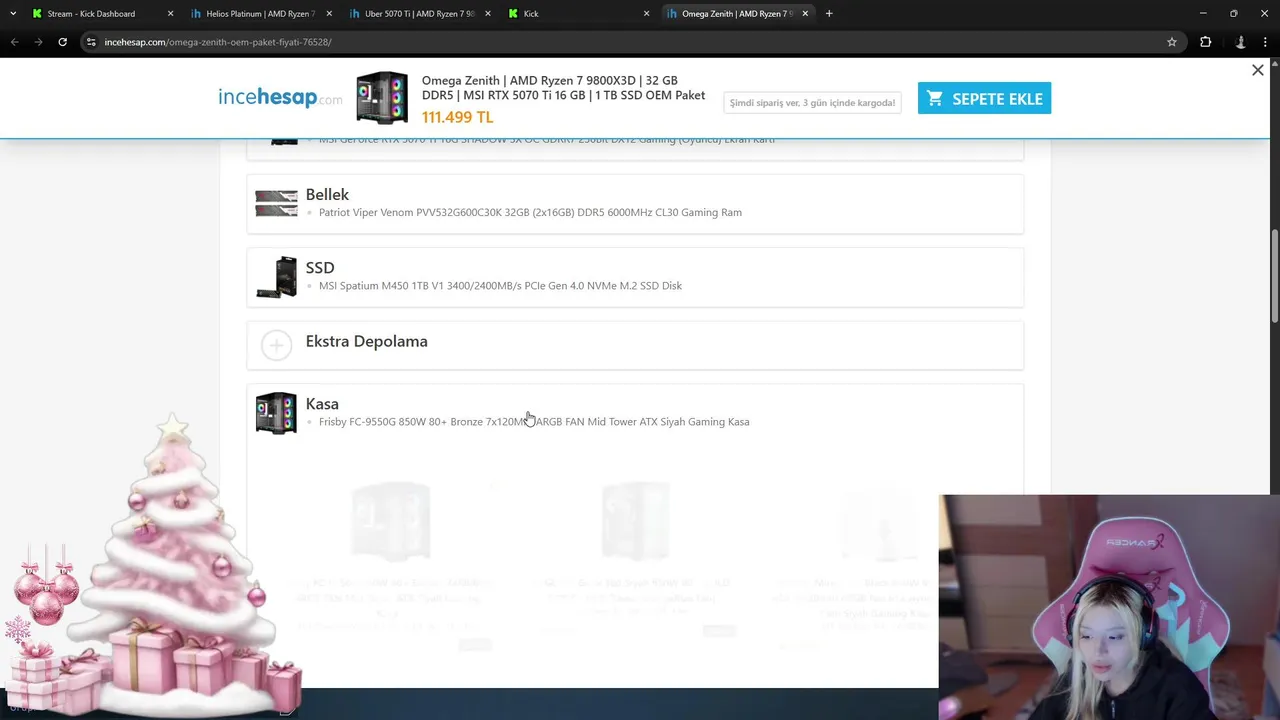Click the MSI Spatium SSD thumbnail

276,277
